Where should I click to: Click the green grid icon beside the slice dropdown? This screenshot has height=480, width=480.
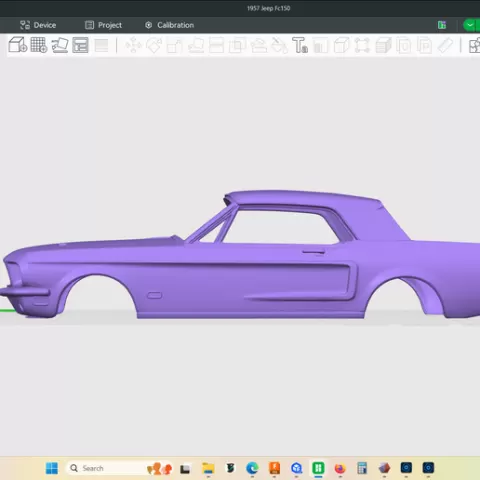442,25
